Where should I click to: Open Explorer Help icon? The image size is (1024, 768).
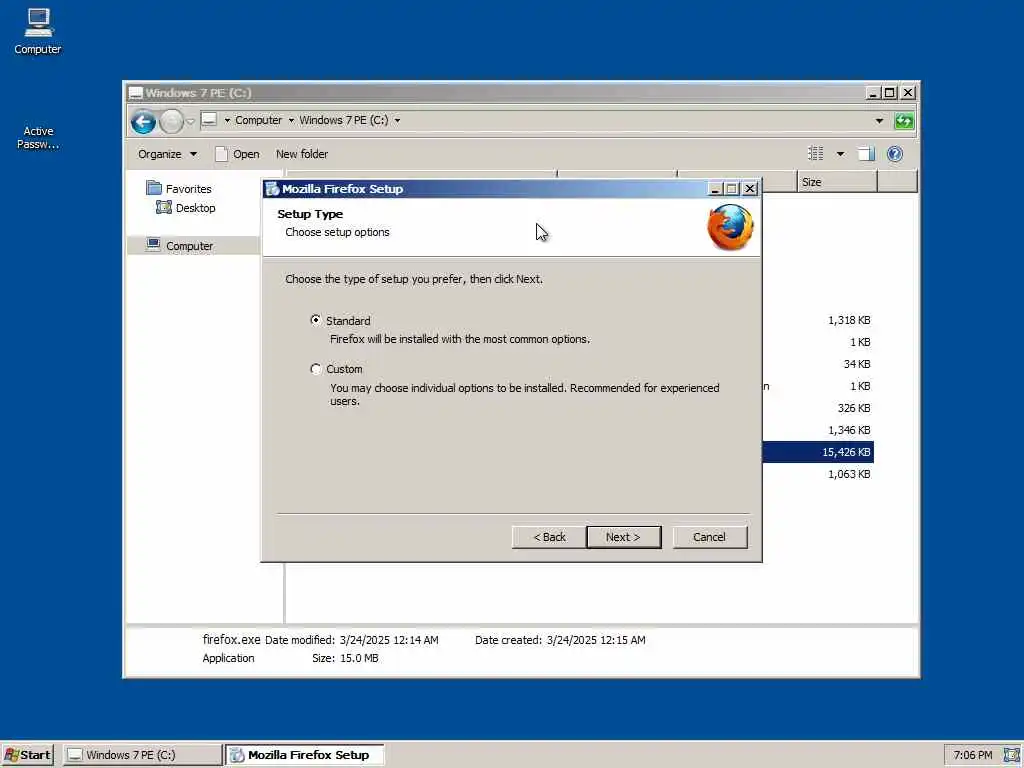[x=895, y=154]
